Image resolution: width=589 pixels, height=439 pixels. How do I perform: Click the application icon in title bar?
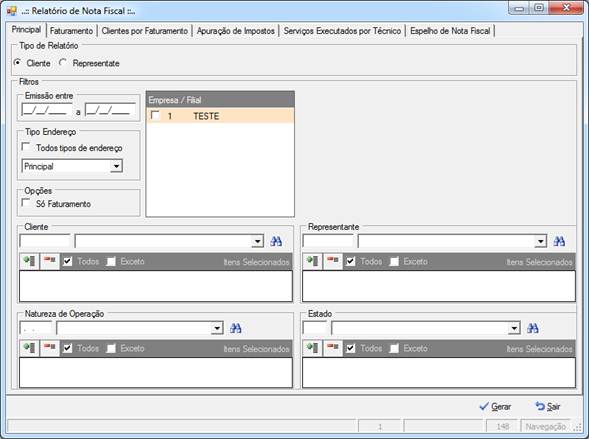click(x=12, y=11)
